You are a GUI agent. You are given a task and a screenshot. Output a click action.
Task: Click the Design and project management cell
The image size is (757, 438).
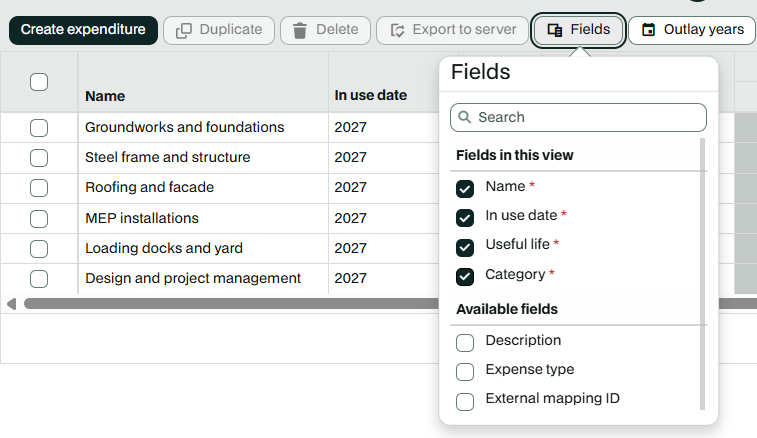click(x=203, y=278)
